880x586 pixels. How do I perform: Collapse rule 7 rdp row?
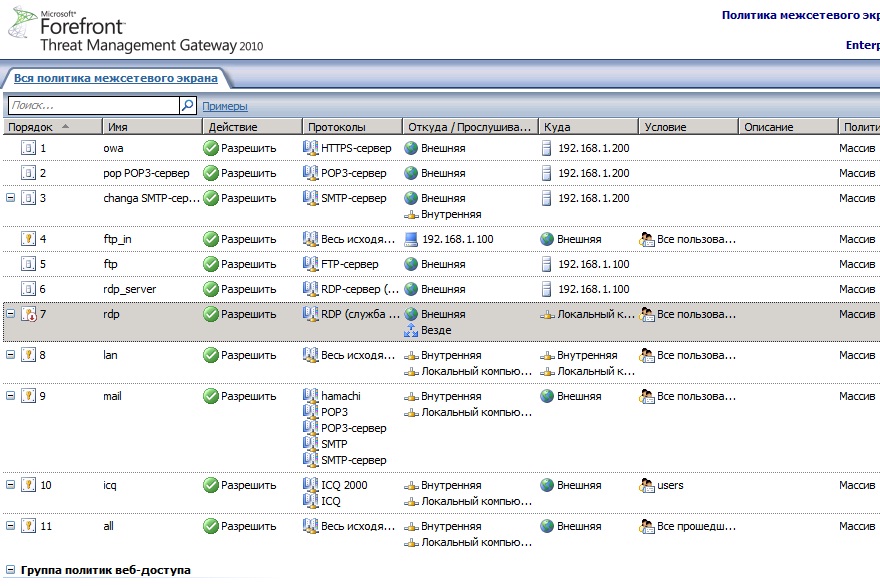pyautogui.click(x=10, y=314)
